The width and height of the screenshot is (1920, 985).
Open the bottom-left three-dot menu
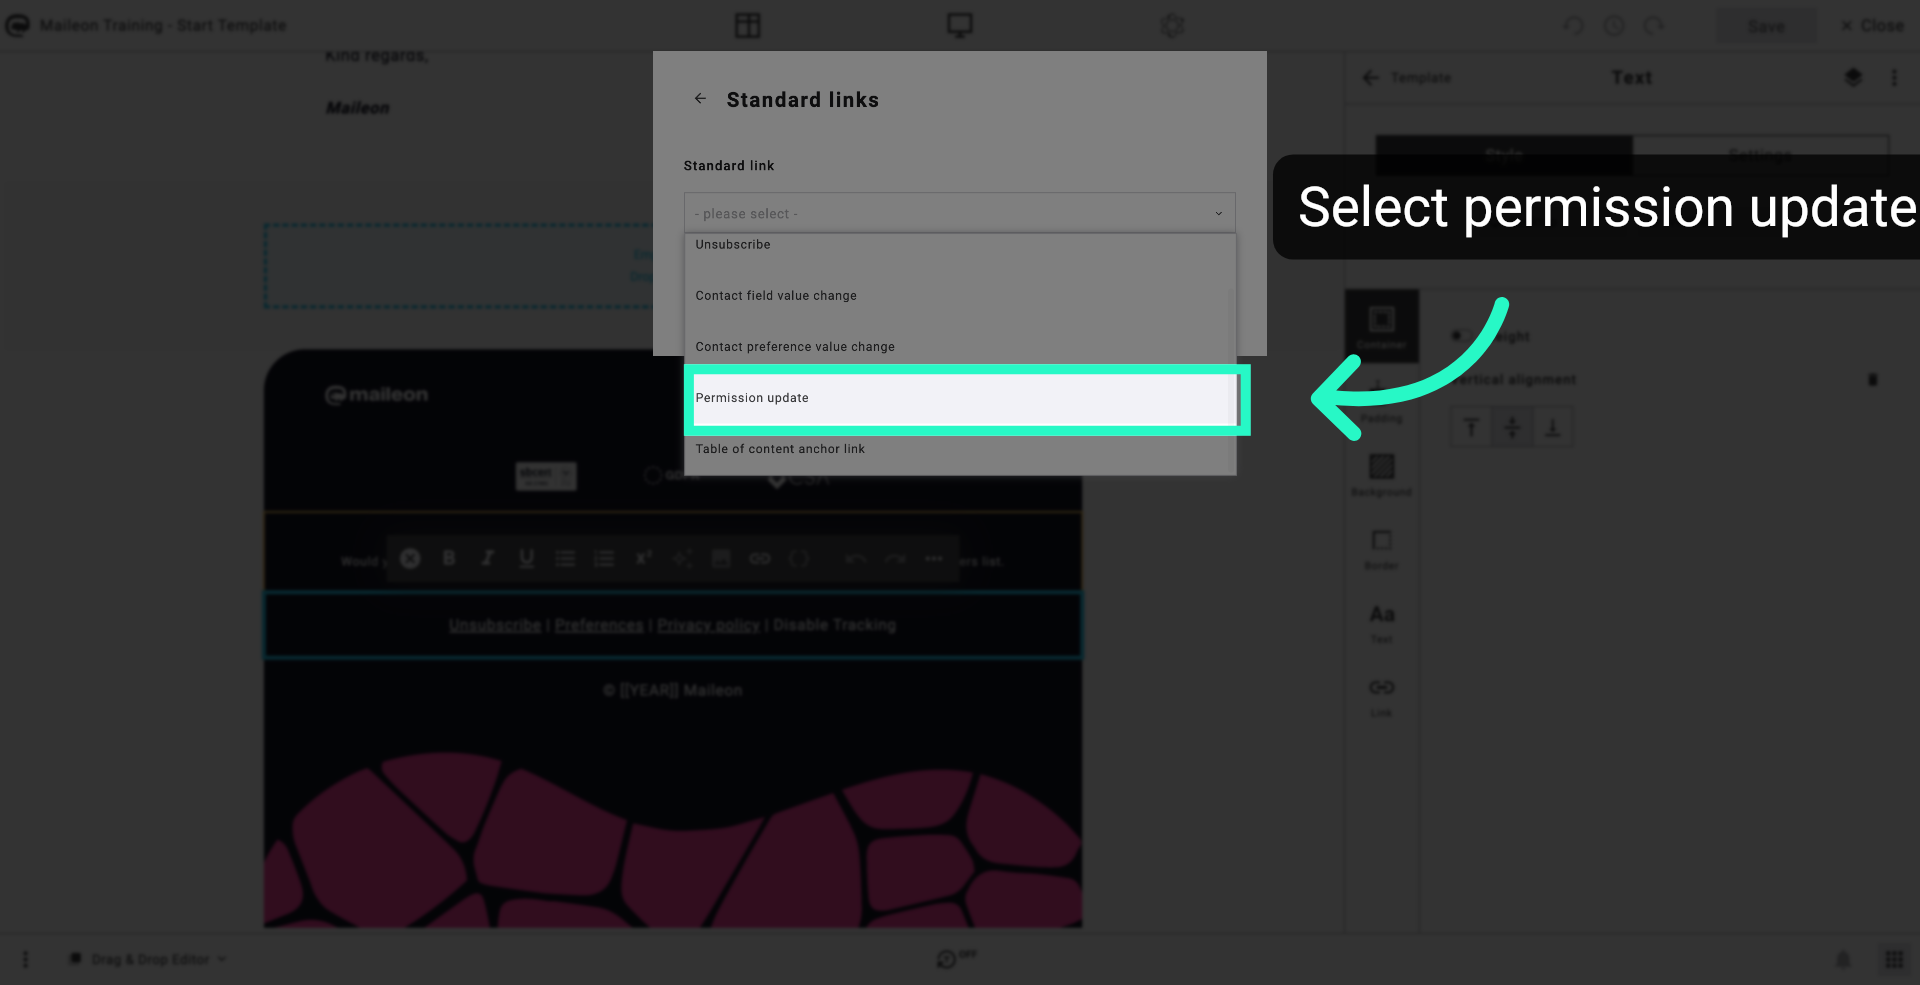[26, 959]
